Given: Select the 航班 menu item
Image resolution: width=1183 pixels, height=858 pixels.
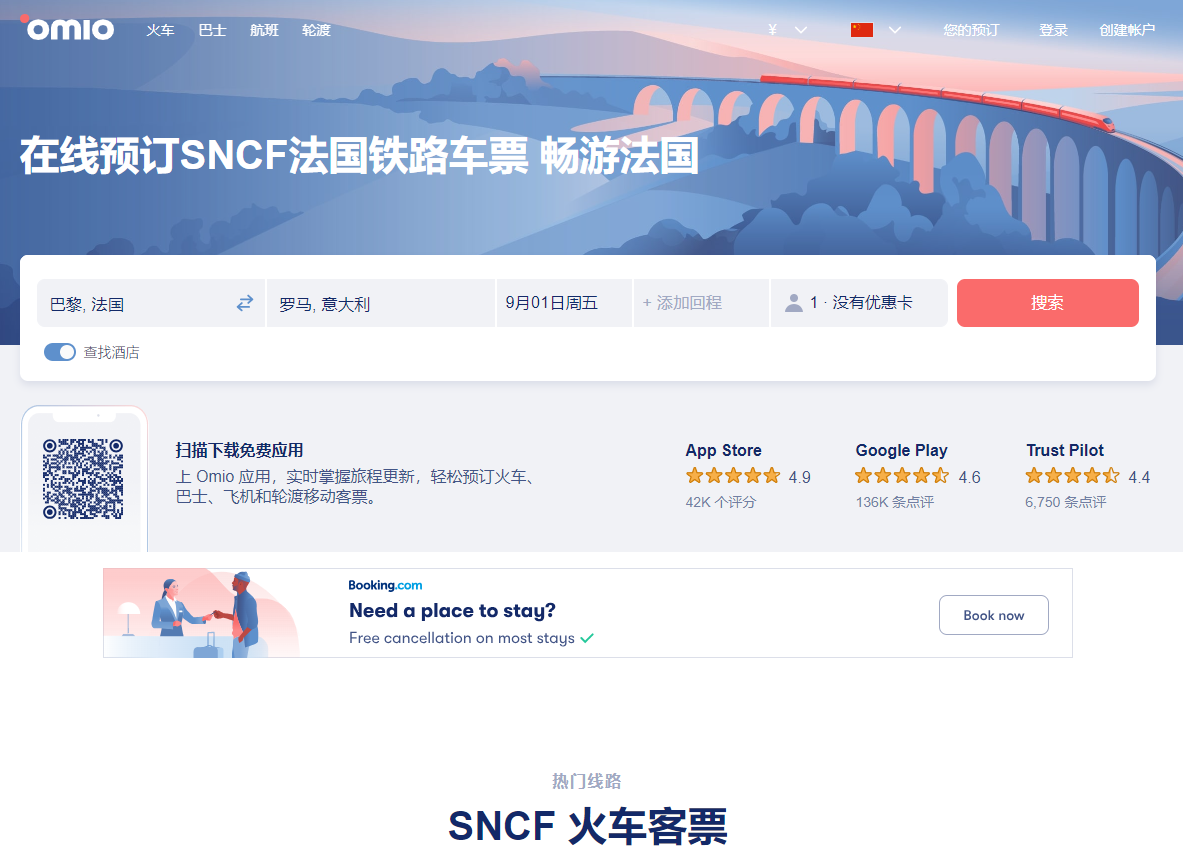Looking at the screenshot, I should [264, 30].
